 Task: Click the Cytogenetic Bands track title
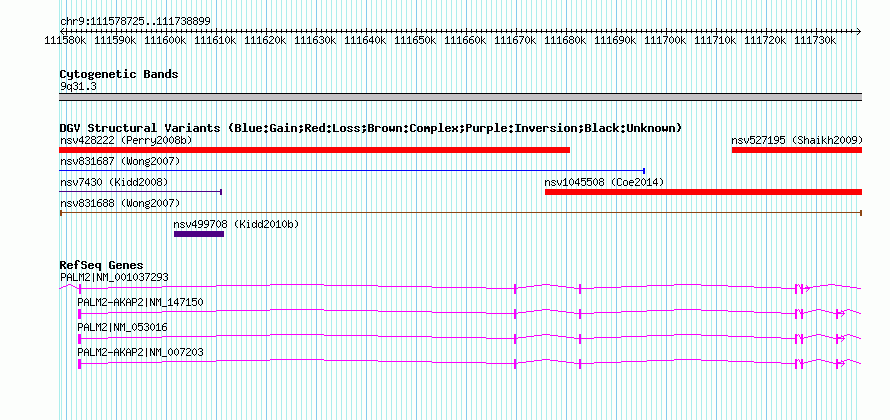(x=119, y=74)
